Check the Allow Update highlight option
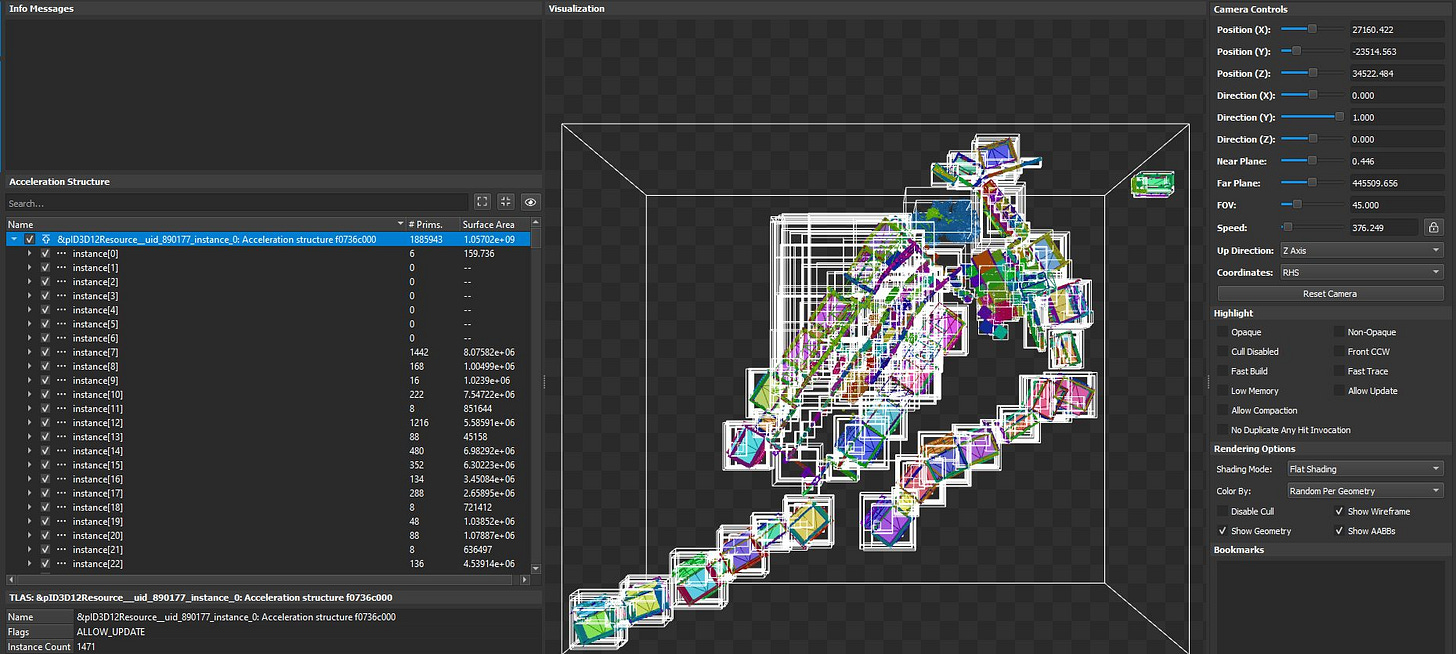 coord(1339,391)
